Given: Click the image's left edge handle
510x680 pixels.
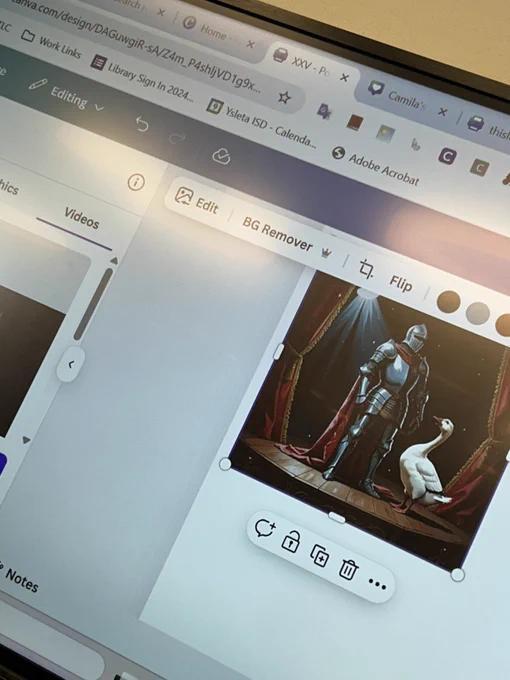Looking at the screenshot, I should 279,351.
